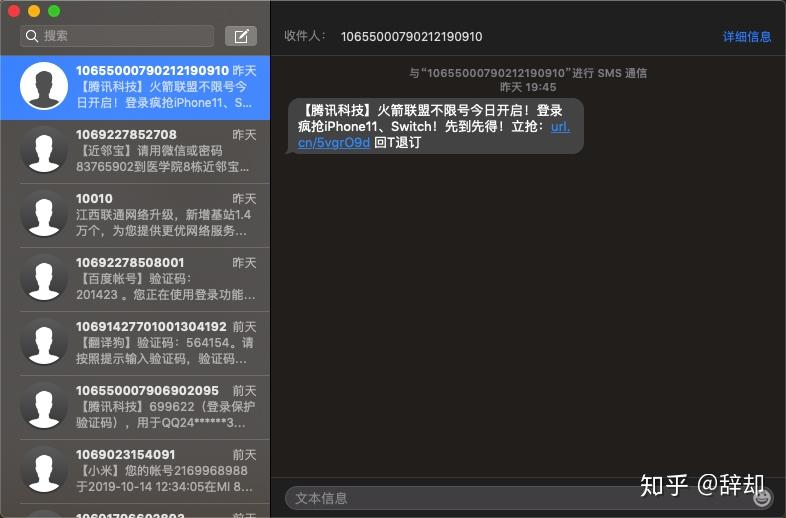Click 小米 您的帐号 preview text

pyautogui.click(x=164, y=479)
